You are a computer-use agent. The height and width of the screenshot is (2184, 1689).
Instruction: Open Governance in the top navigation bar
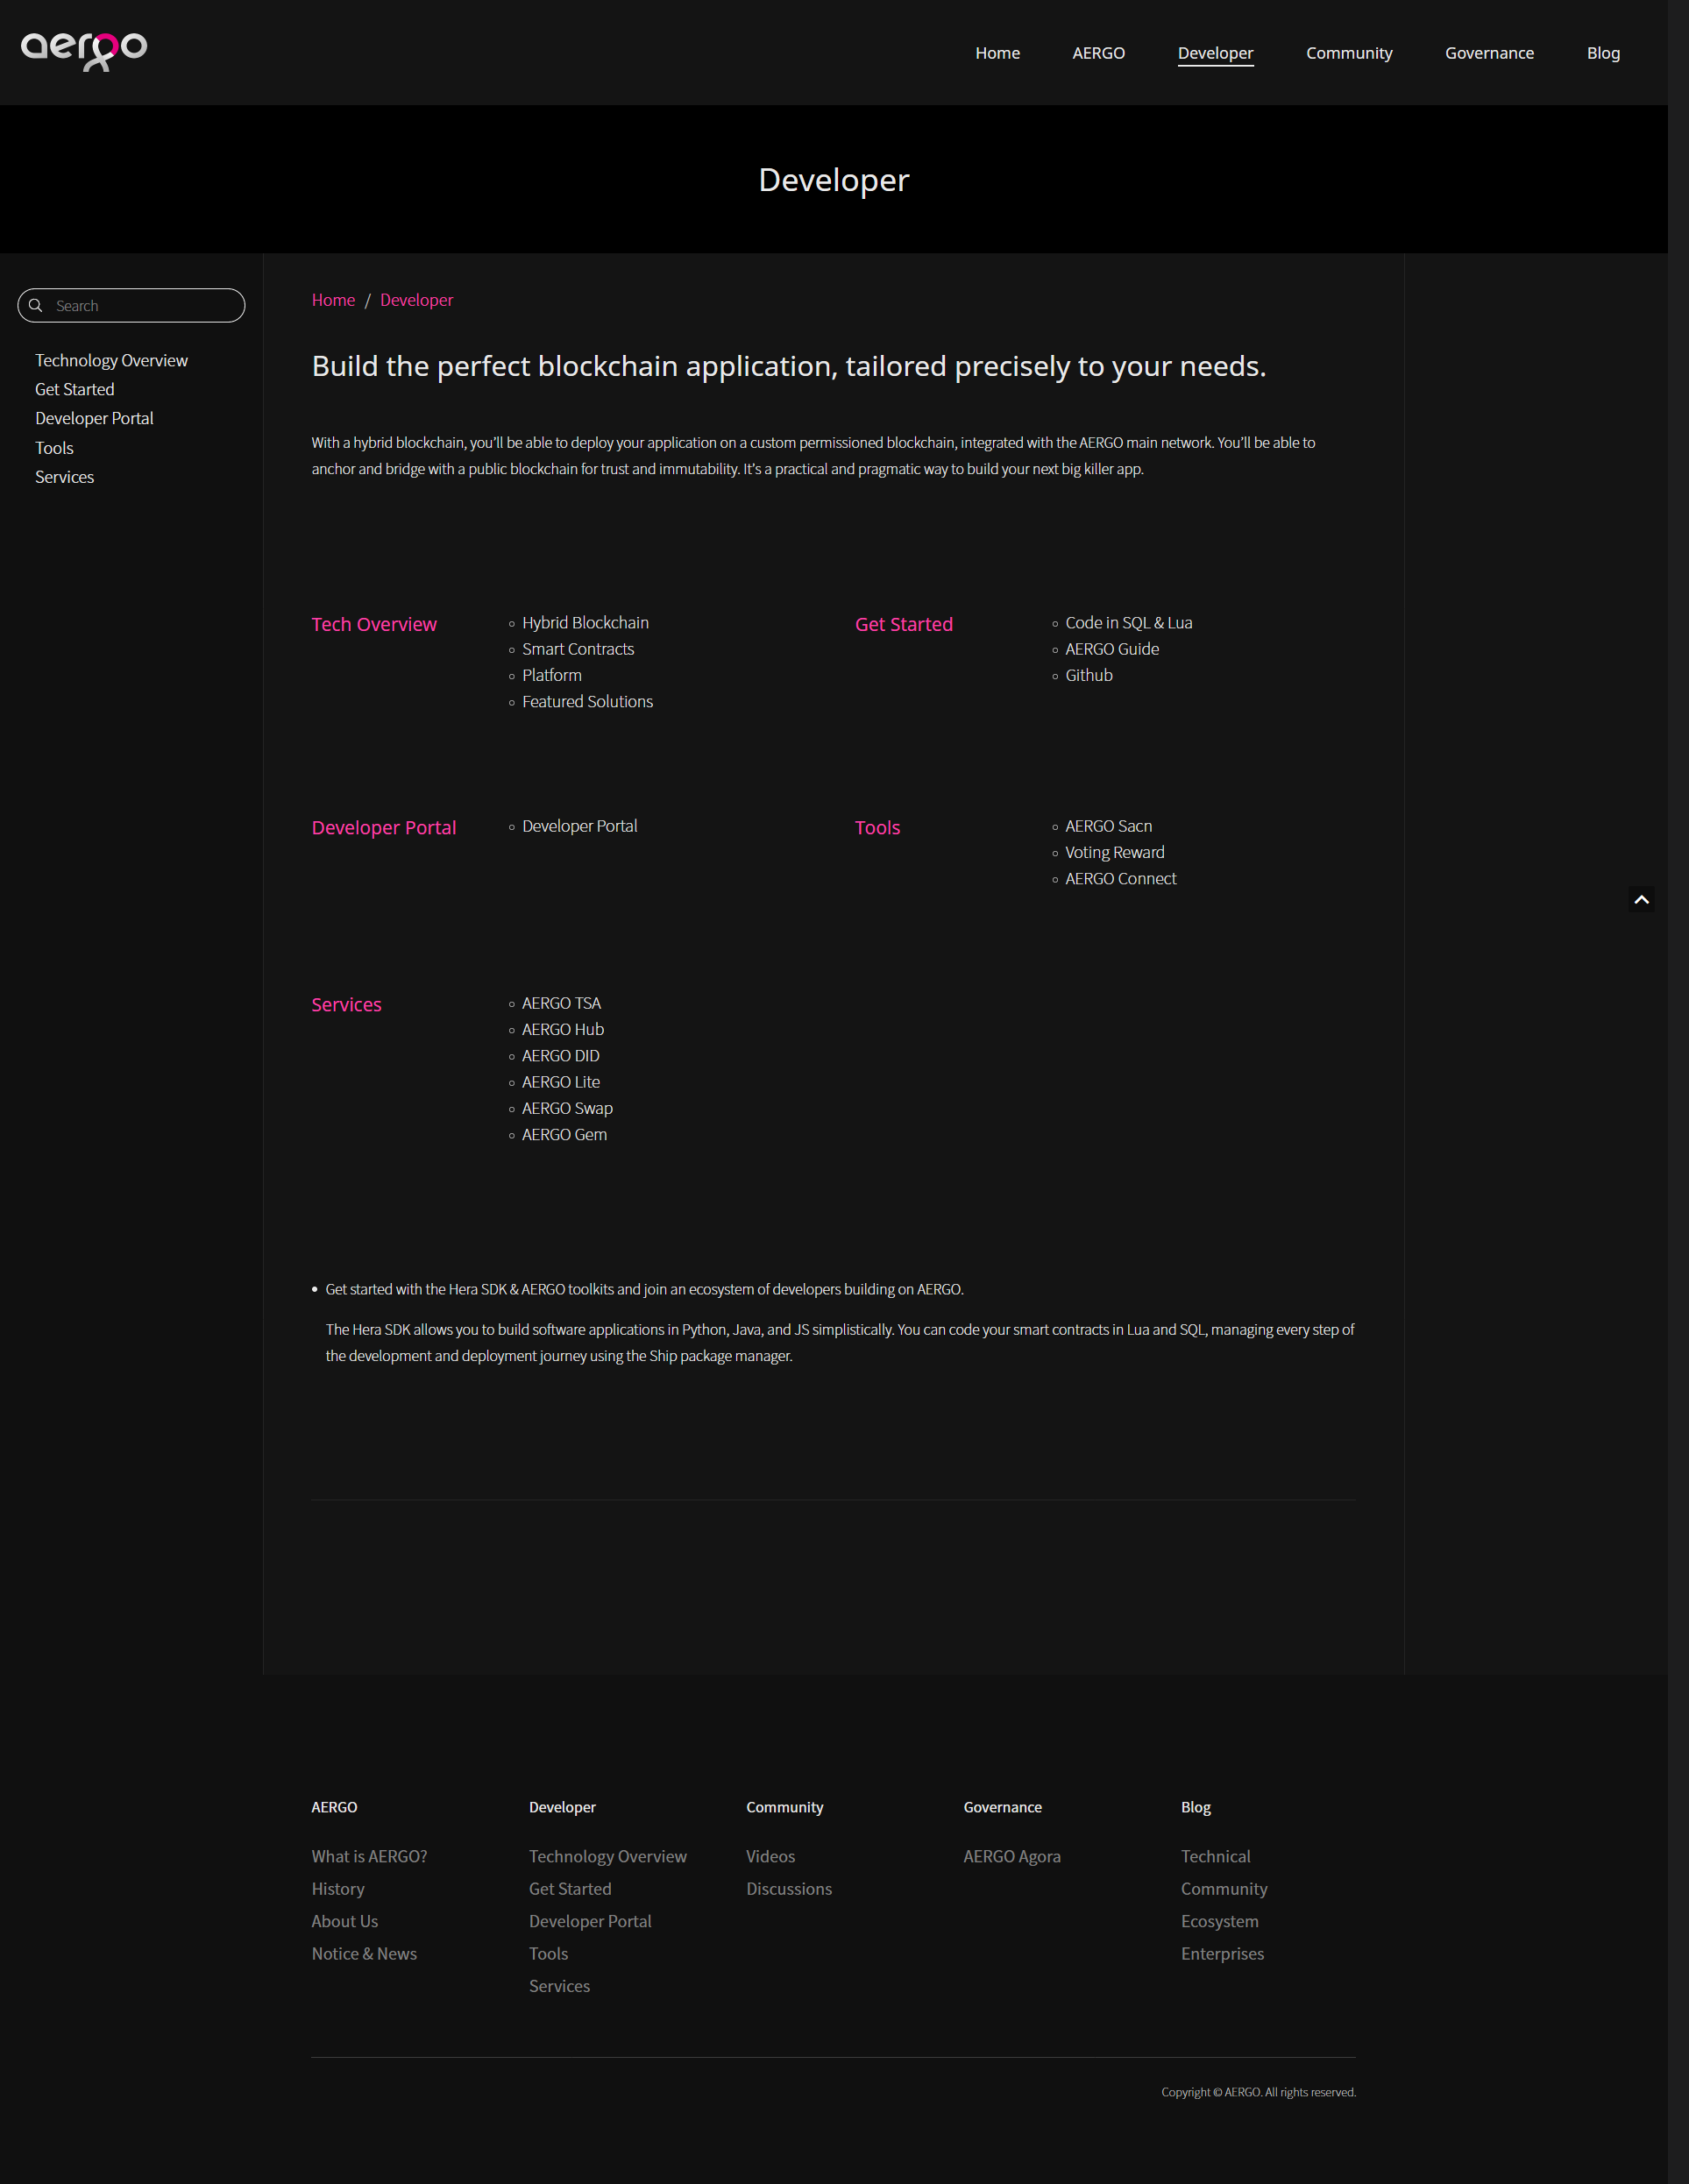coord(1489,53)
